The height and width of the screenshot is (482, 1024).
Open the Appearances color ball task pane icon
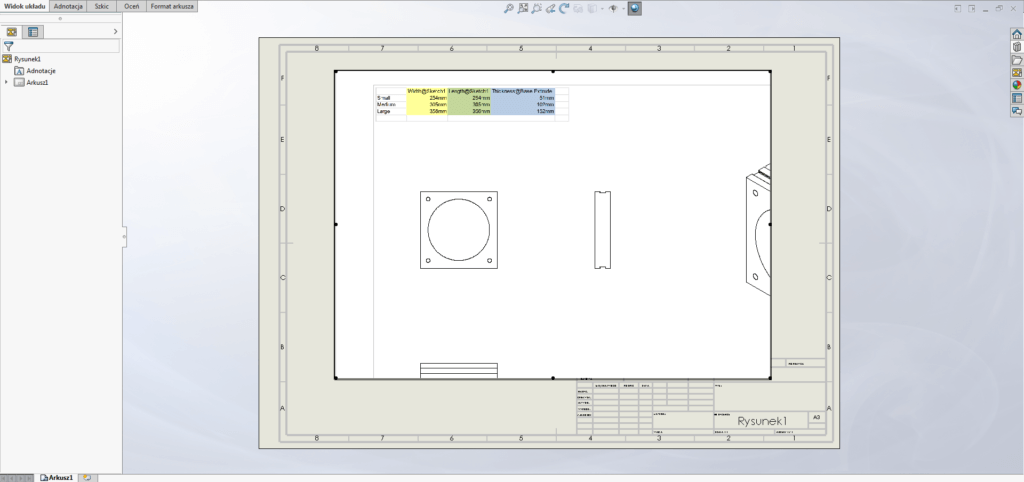point(1017,85)
